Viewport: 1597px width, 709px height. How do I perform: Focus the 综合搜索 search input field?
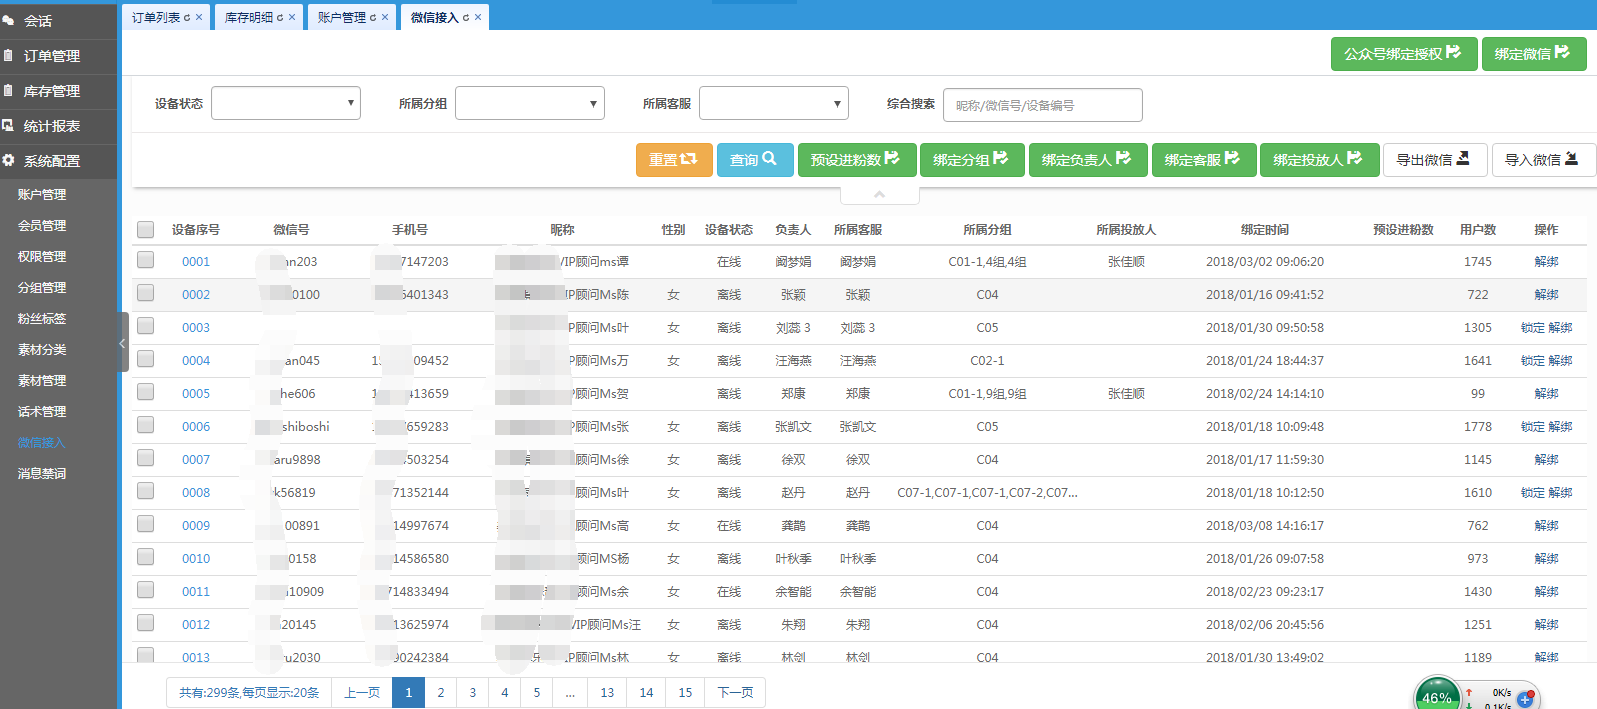click(1043, 105)
